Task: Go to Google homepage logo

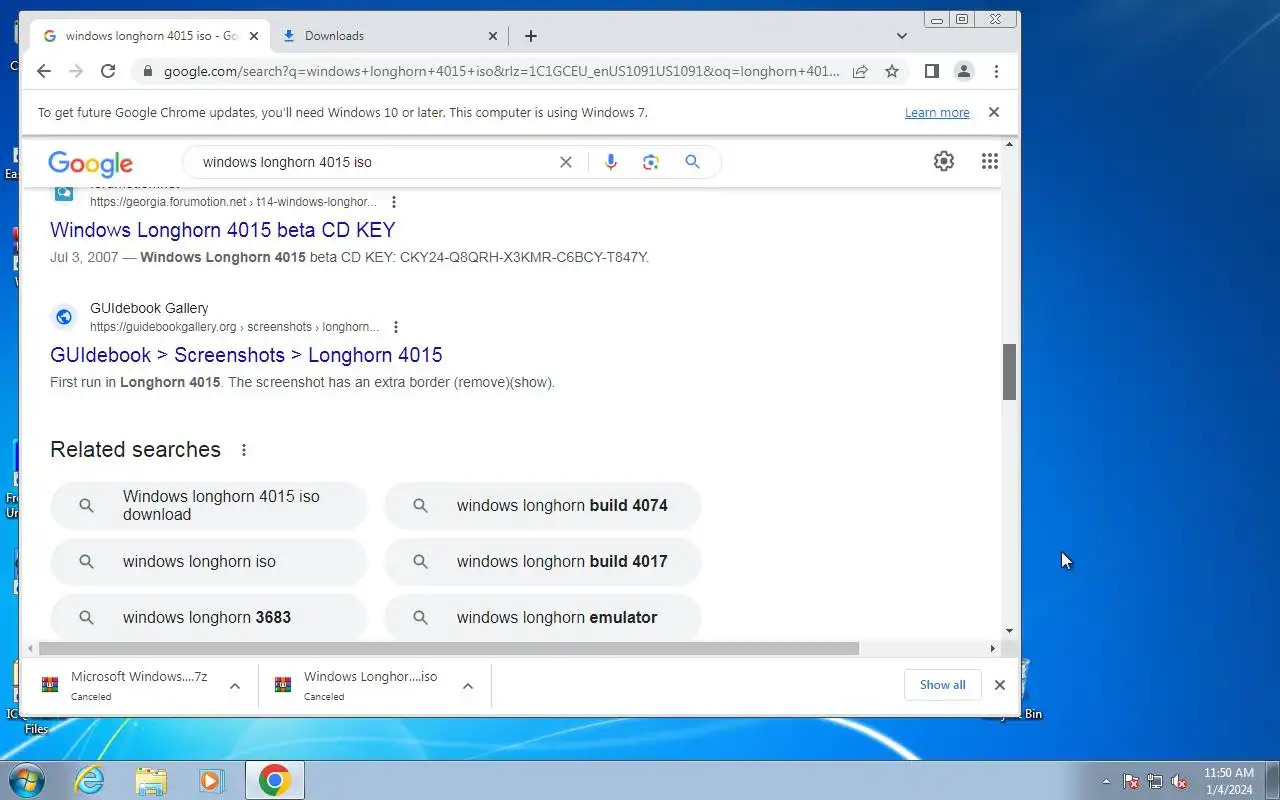Action: click(x=90, y=163)
